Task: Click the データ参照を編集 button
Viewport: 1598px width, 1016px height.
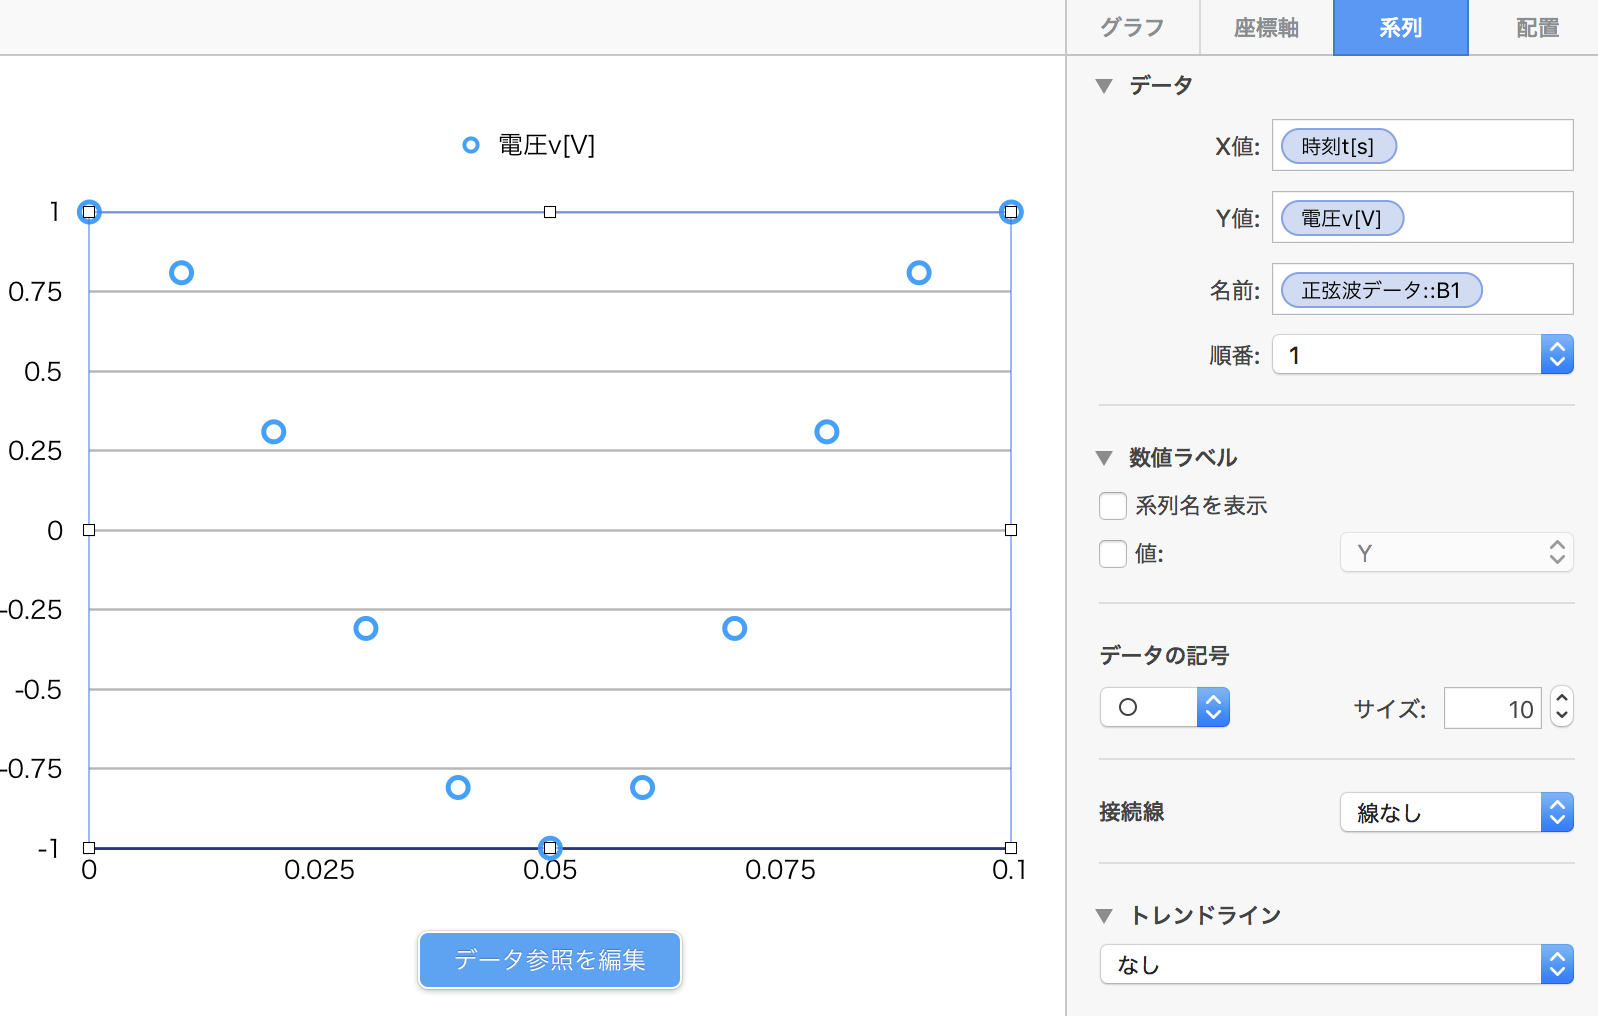Action: point(550,960)
